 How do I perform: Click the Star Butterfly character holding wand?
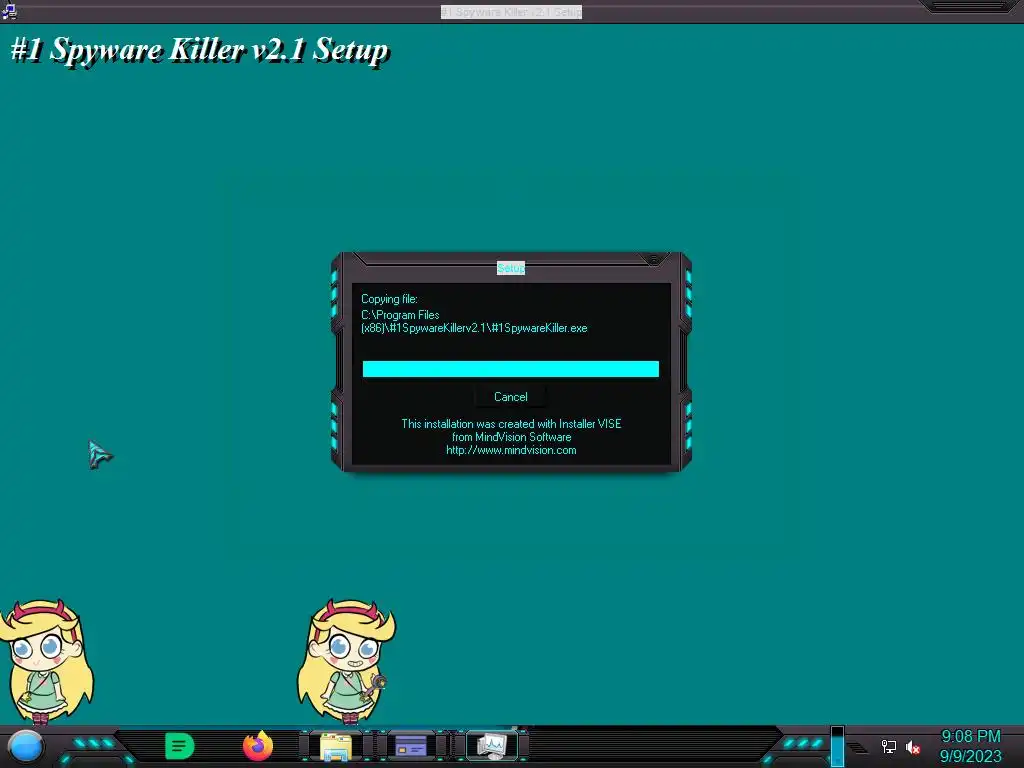click(345, 661)
